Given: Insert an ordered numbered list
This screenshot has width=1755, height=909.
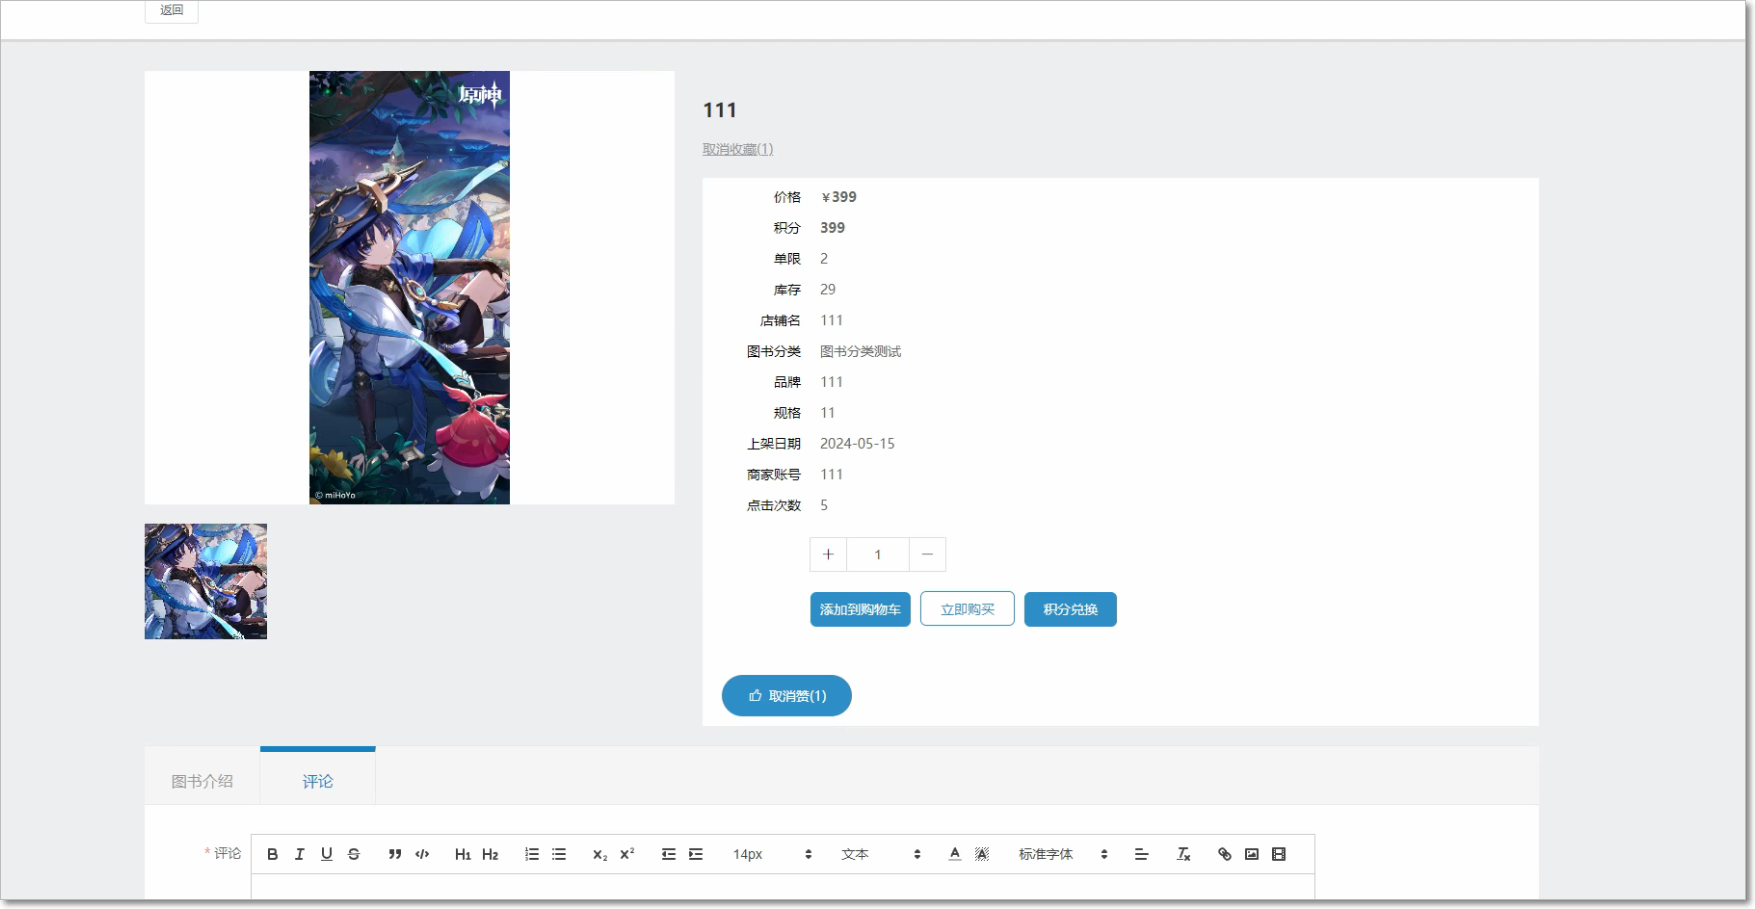Looking at the screenshot, I should tap(532, 854).
